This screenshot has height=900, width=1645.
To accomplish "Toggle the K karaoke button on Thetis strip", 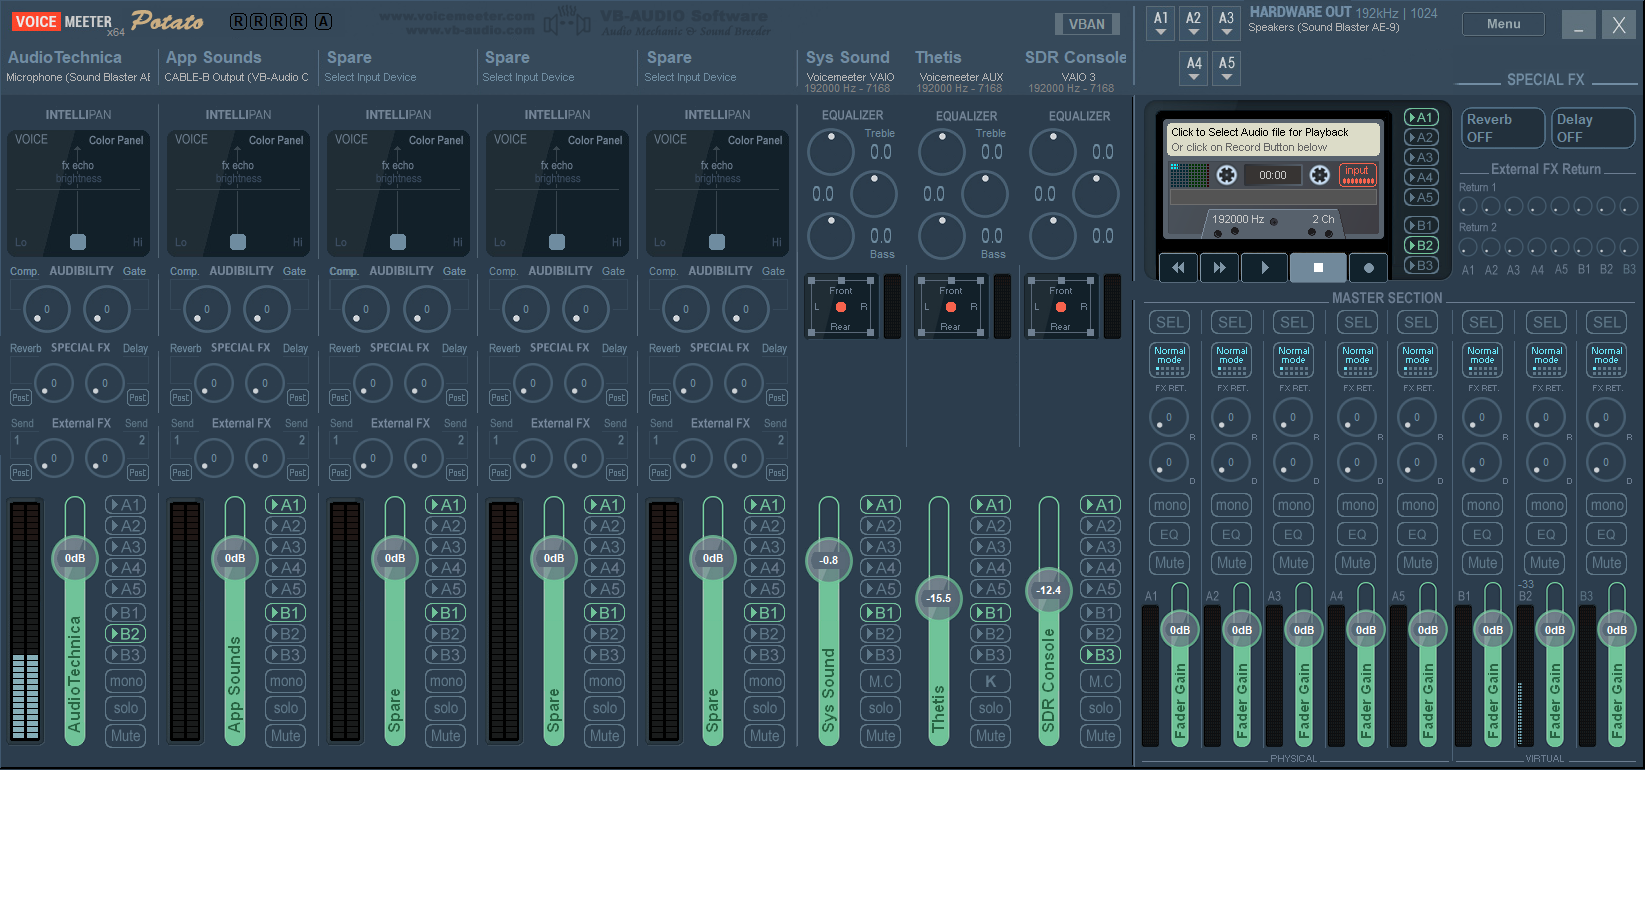I will pos(991,681).
